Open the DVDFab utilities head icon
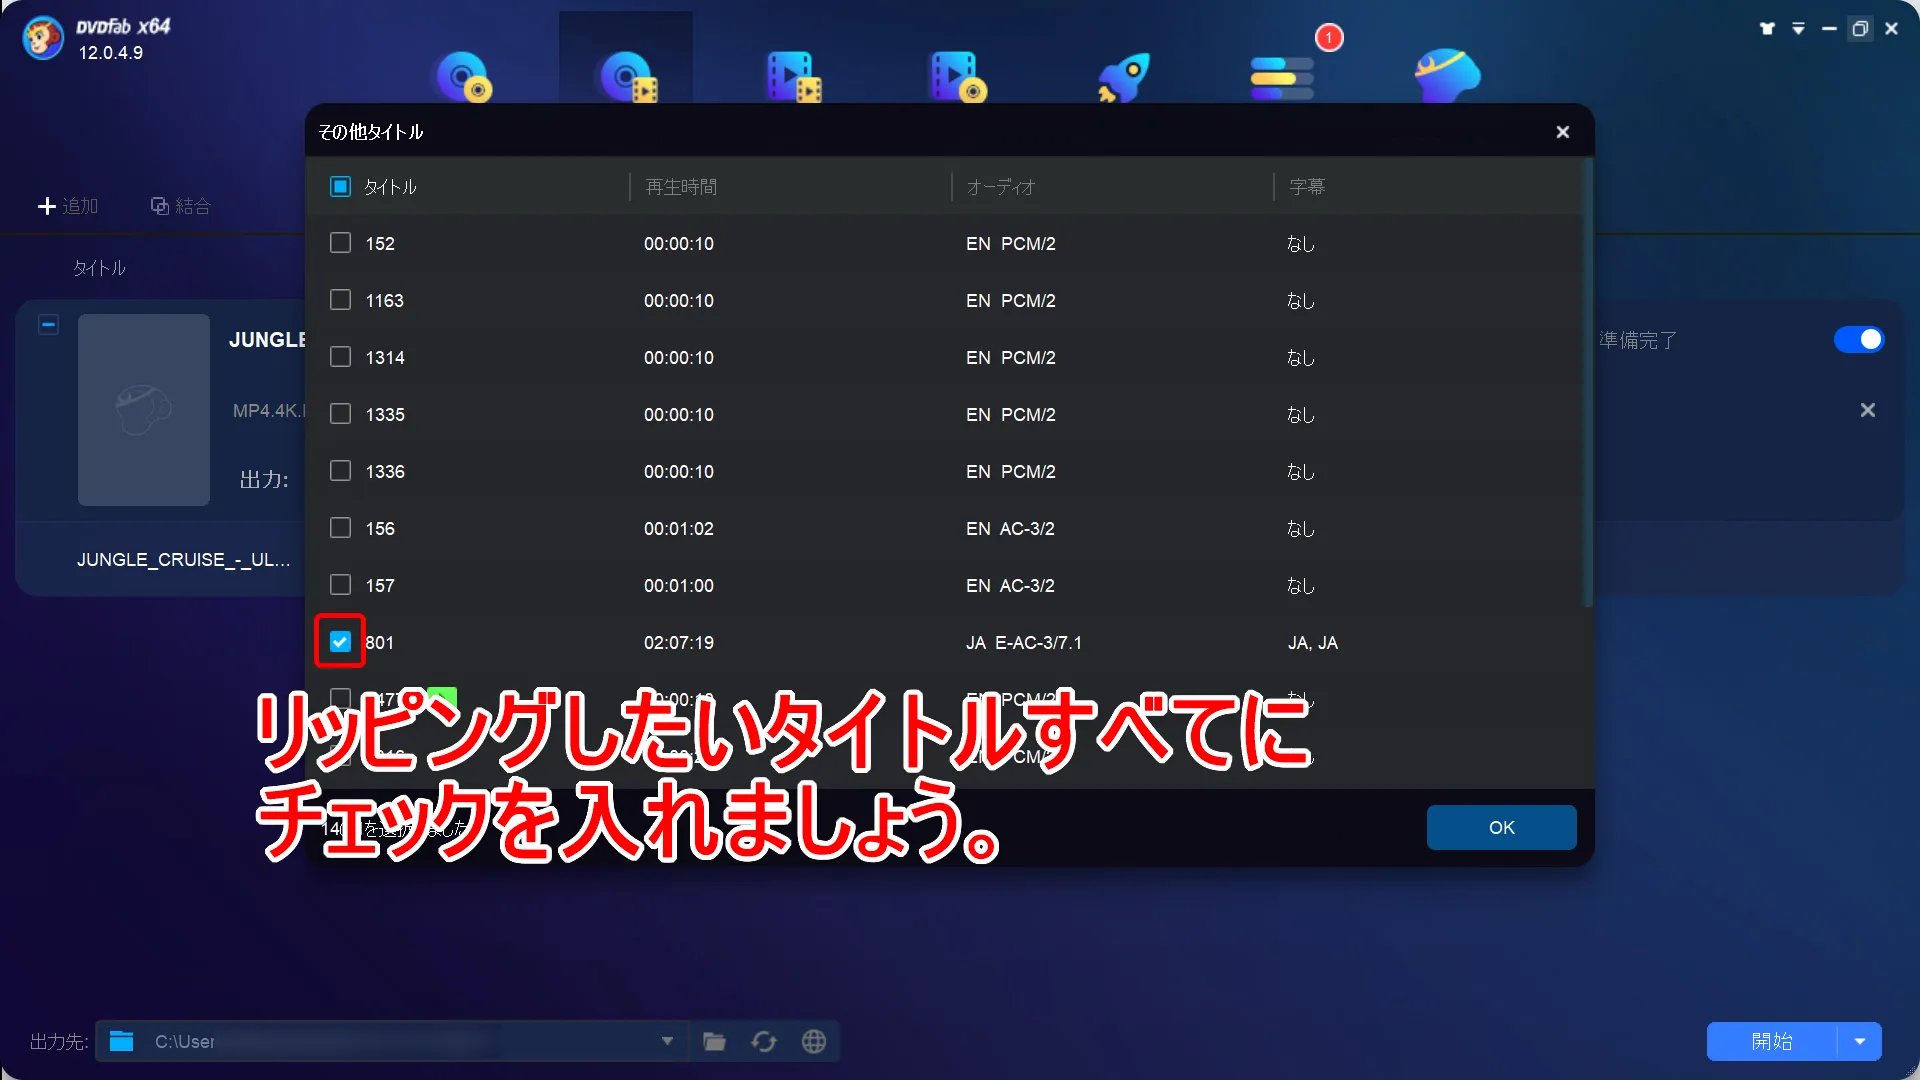This screenshot has height=1080, width=1920. [1447, 75]
